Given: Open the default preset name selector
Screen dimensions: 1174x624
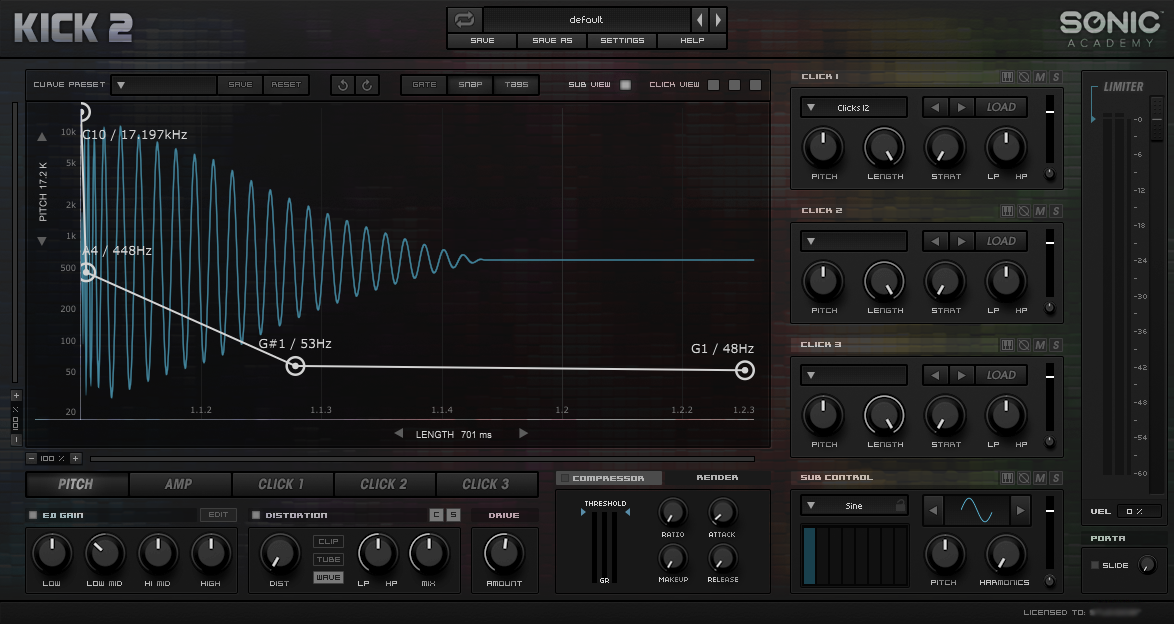Looking at the screenshot, I should tap(586, 19).
